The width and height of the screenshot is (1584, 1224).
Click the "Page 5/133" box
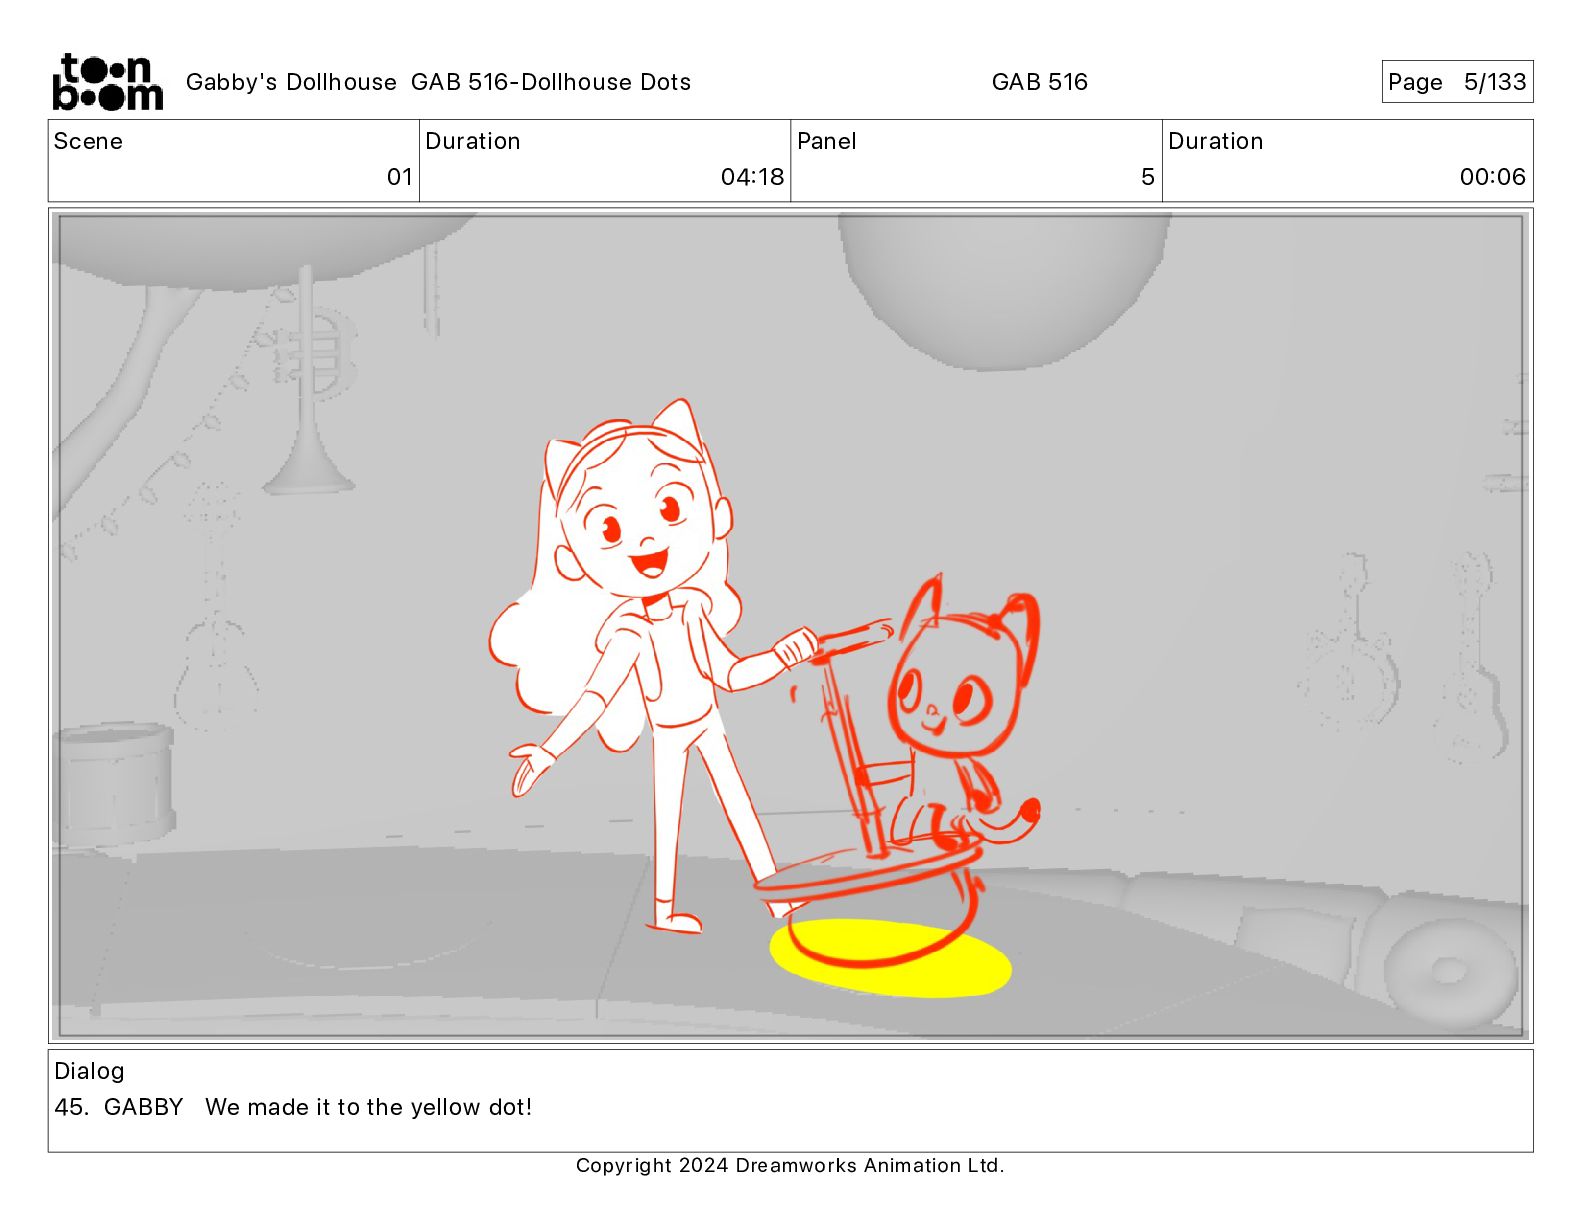(1457, 82)
